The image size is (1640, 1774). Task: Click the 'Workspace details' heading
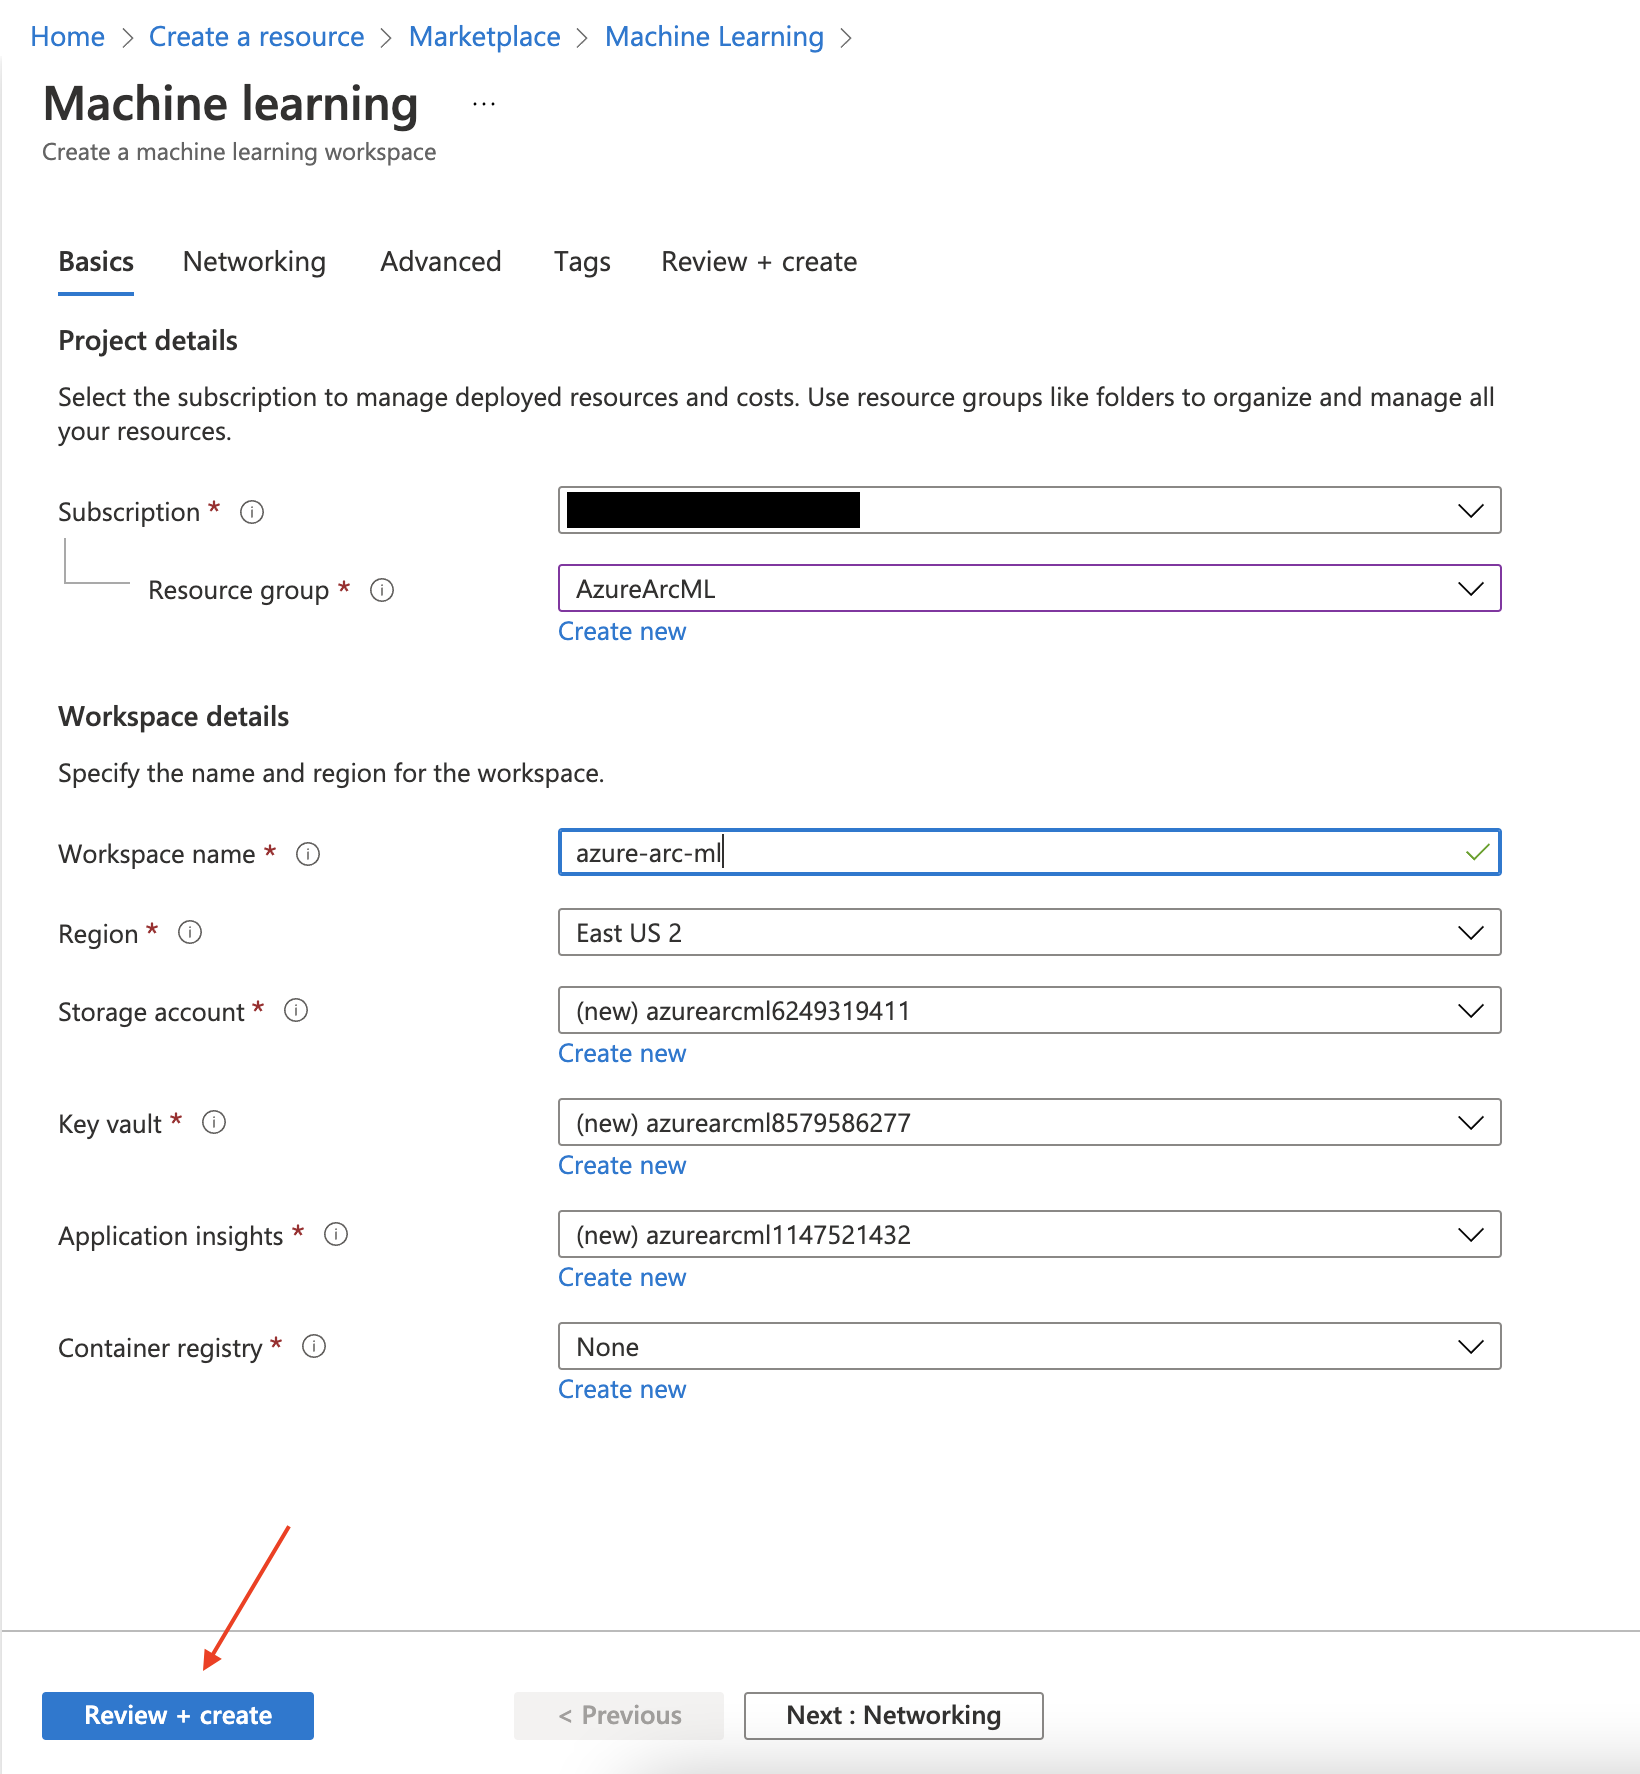(x=173, y=717)
